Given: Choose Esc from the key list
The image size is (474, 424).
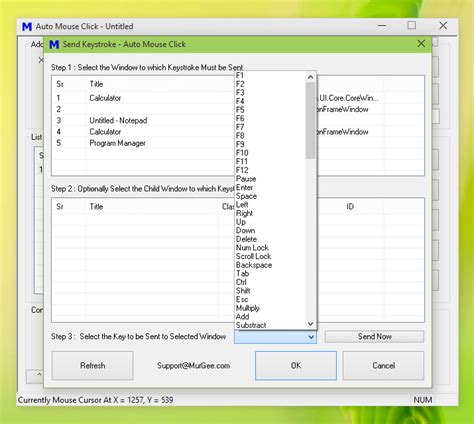Looking at the screenshot, I should [242, 299].
